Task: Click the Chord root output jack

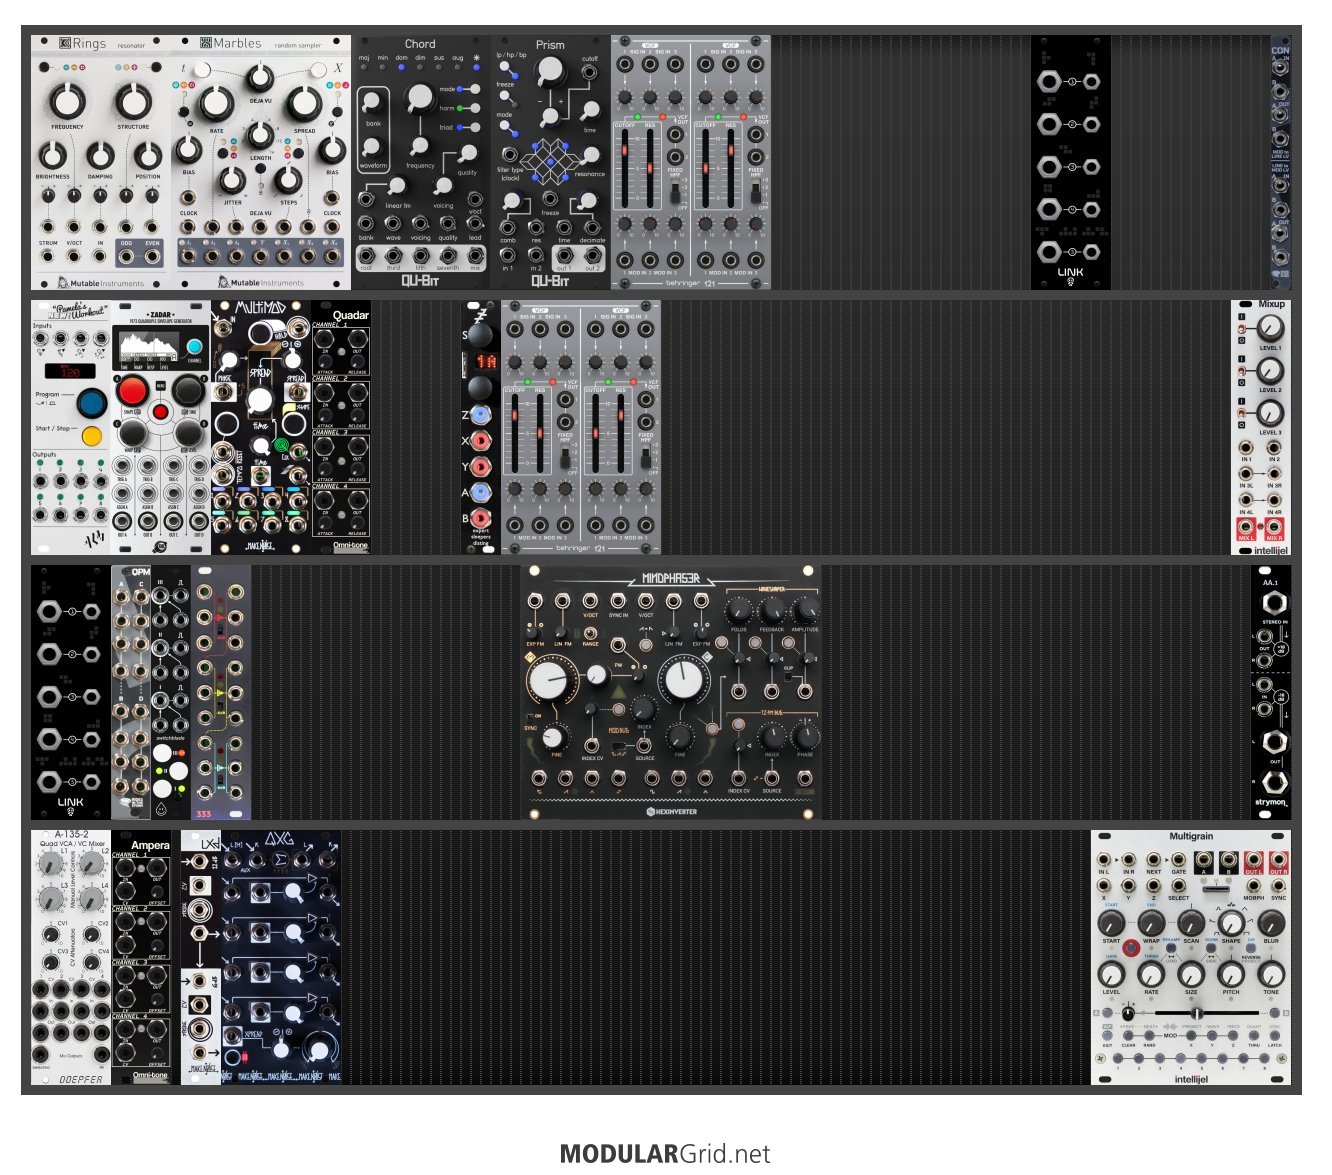Action: pyautogui.click(x=366, y=256)
